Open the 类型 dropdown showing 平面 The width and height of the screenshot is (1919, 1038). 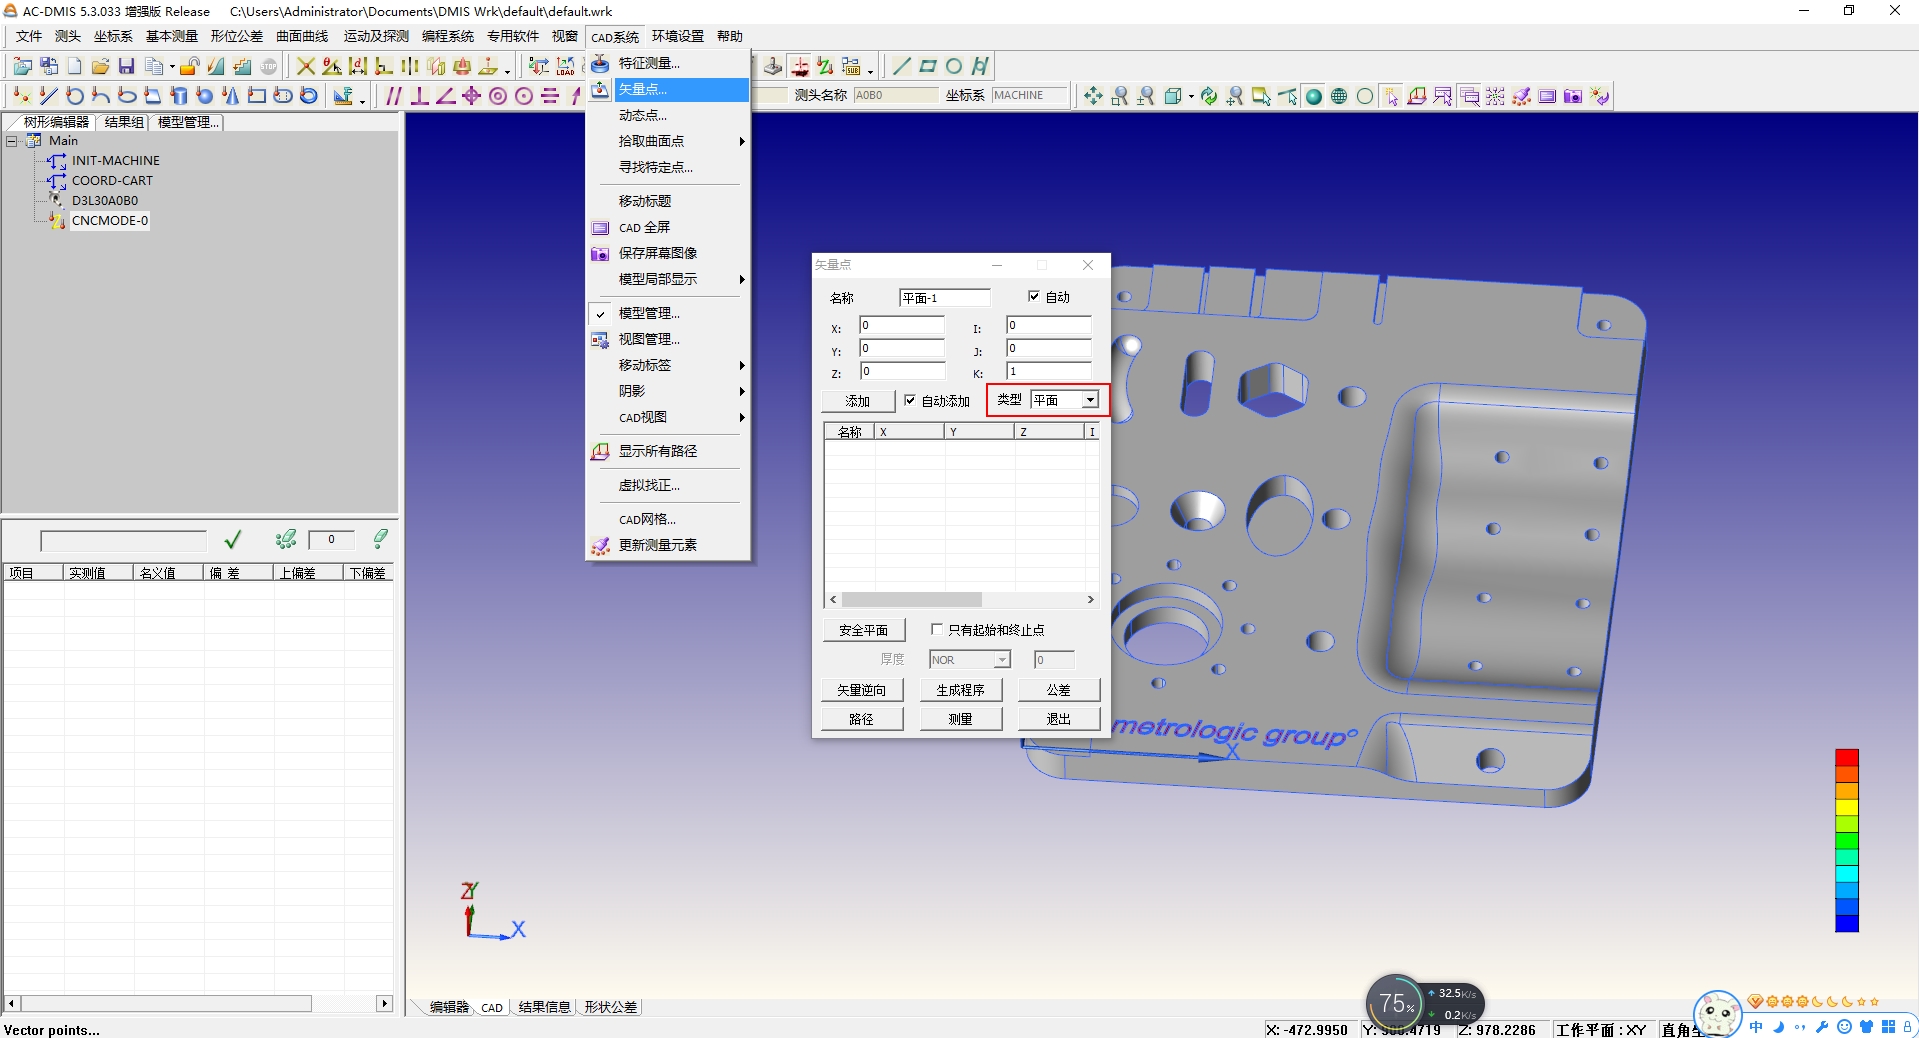(1090, 400)
